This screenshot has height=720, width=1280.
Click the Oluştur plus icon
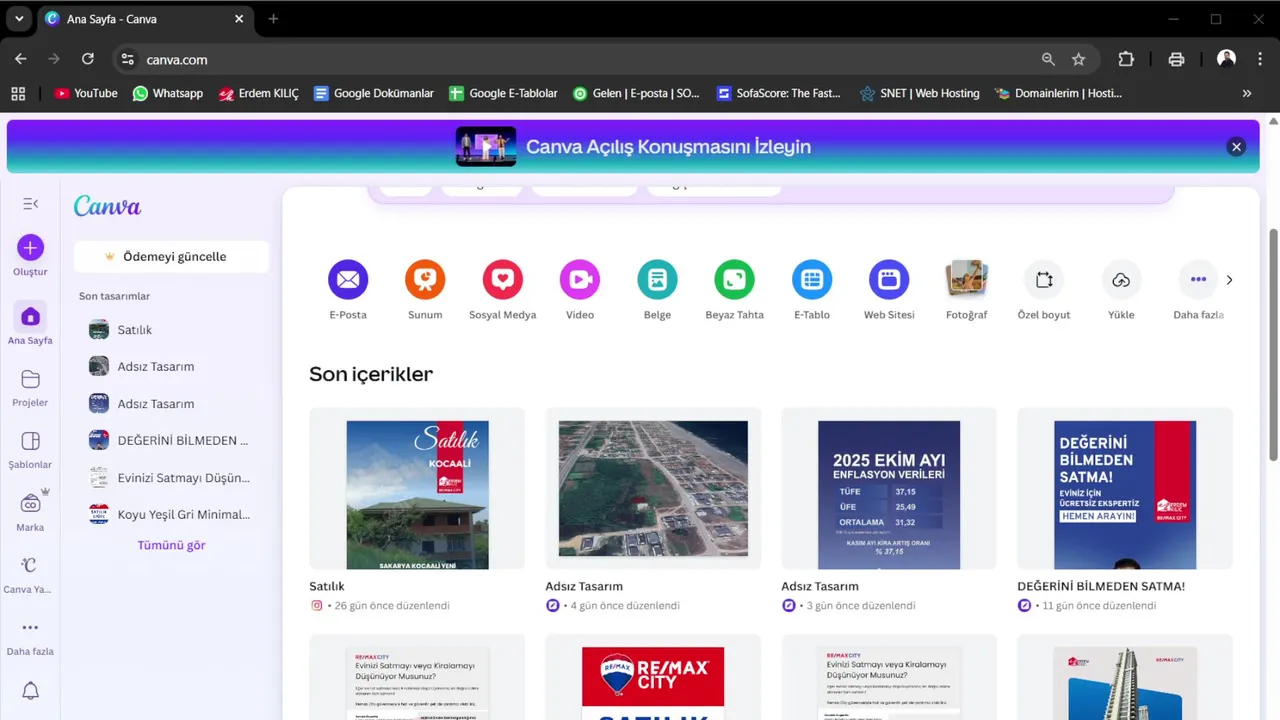point(30,247)
